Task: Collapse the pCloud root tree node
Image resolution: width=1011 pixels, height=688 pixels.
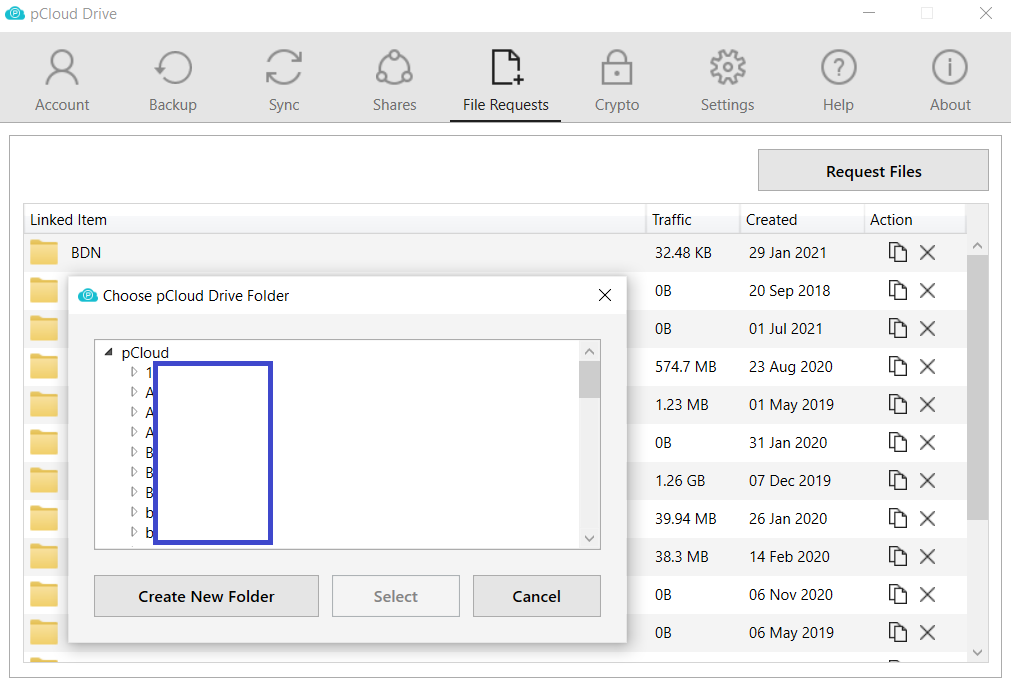Action: [108, 352]
